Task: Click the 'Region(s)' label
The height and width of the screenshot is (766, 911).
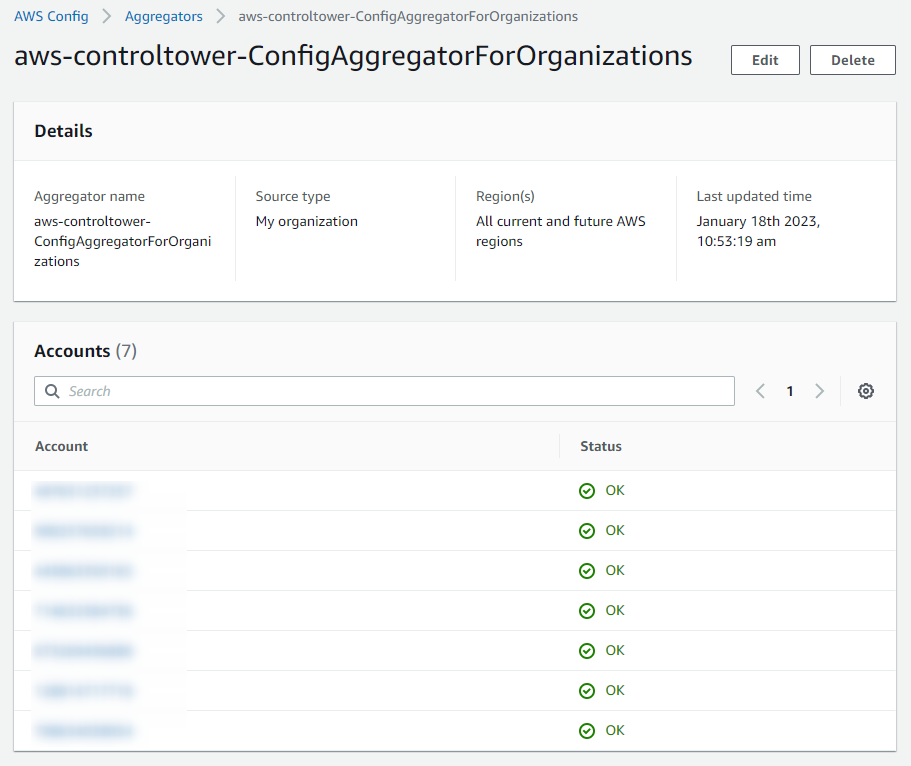Action: [x=505, y=196]
